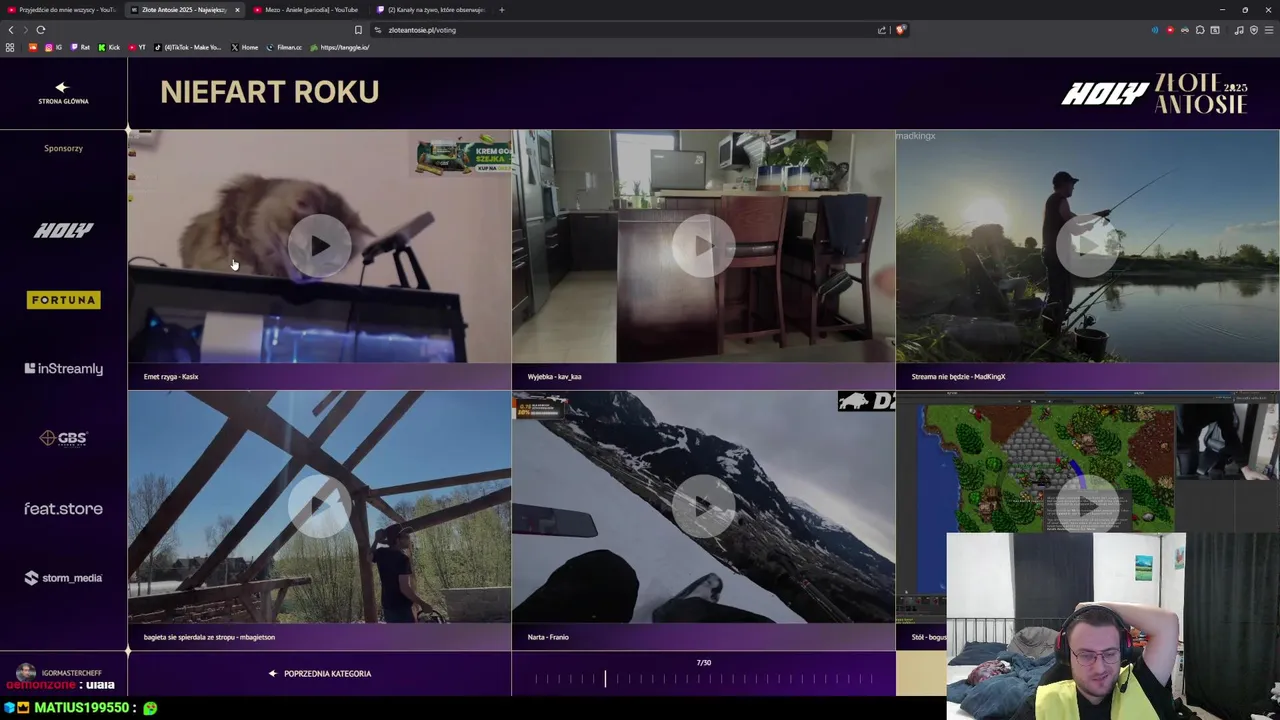The width and height of the screenshot is (1280, 720).
Task: Open the IG bookmark
Action: point(53,47)
